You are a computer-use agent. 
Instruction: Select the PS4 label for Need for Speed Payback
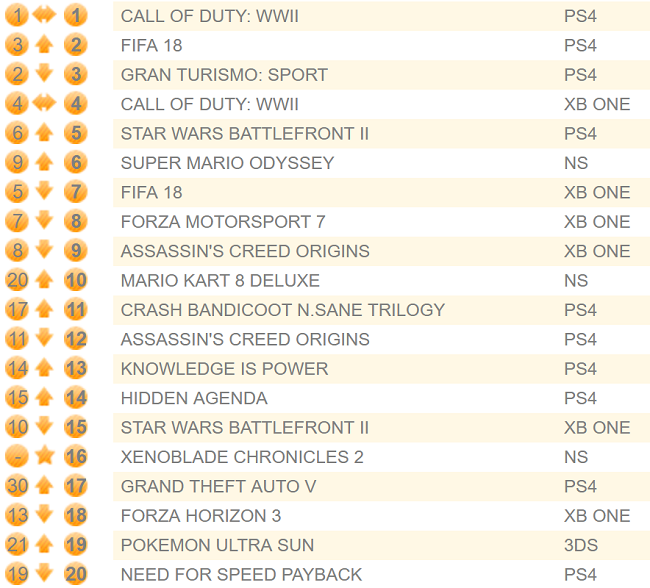[580, 575]
